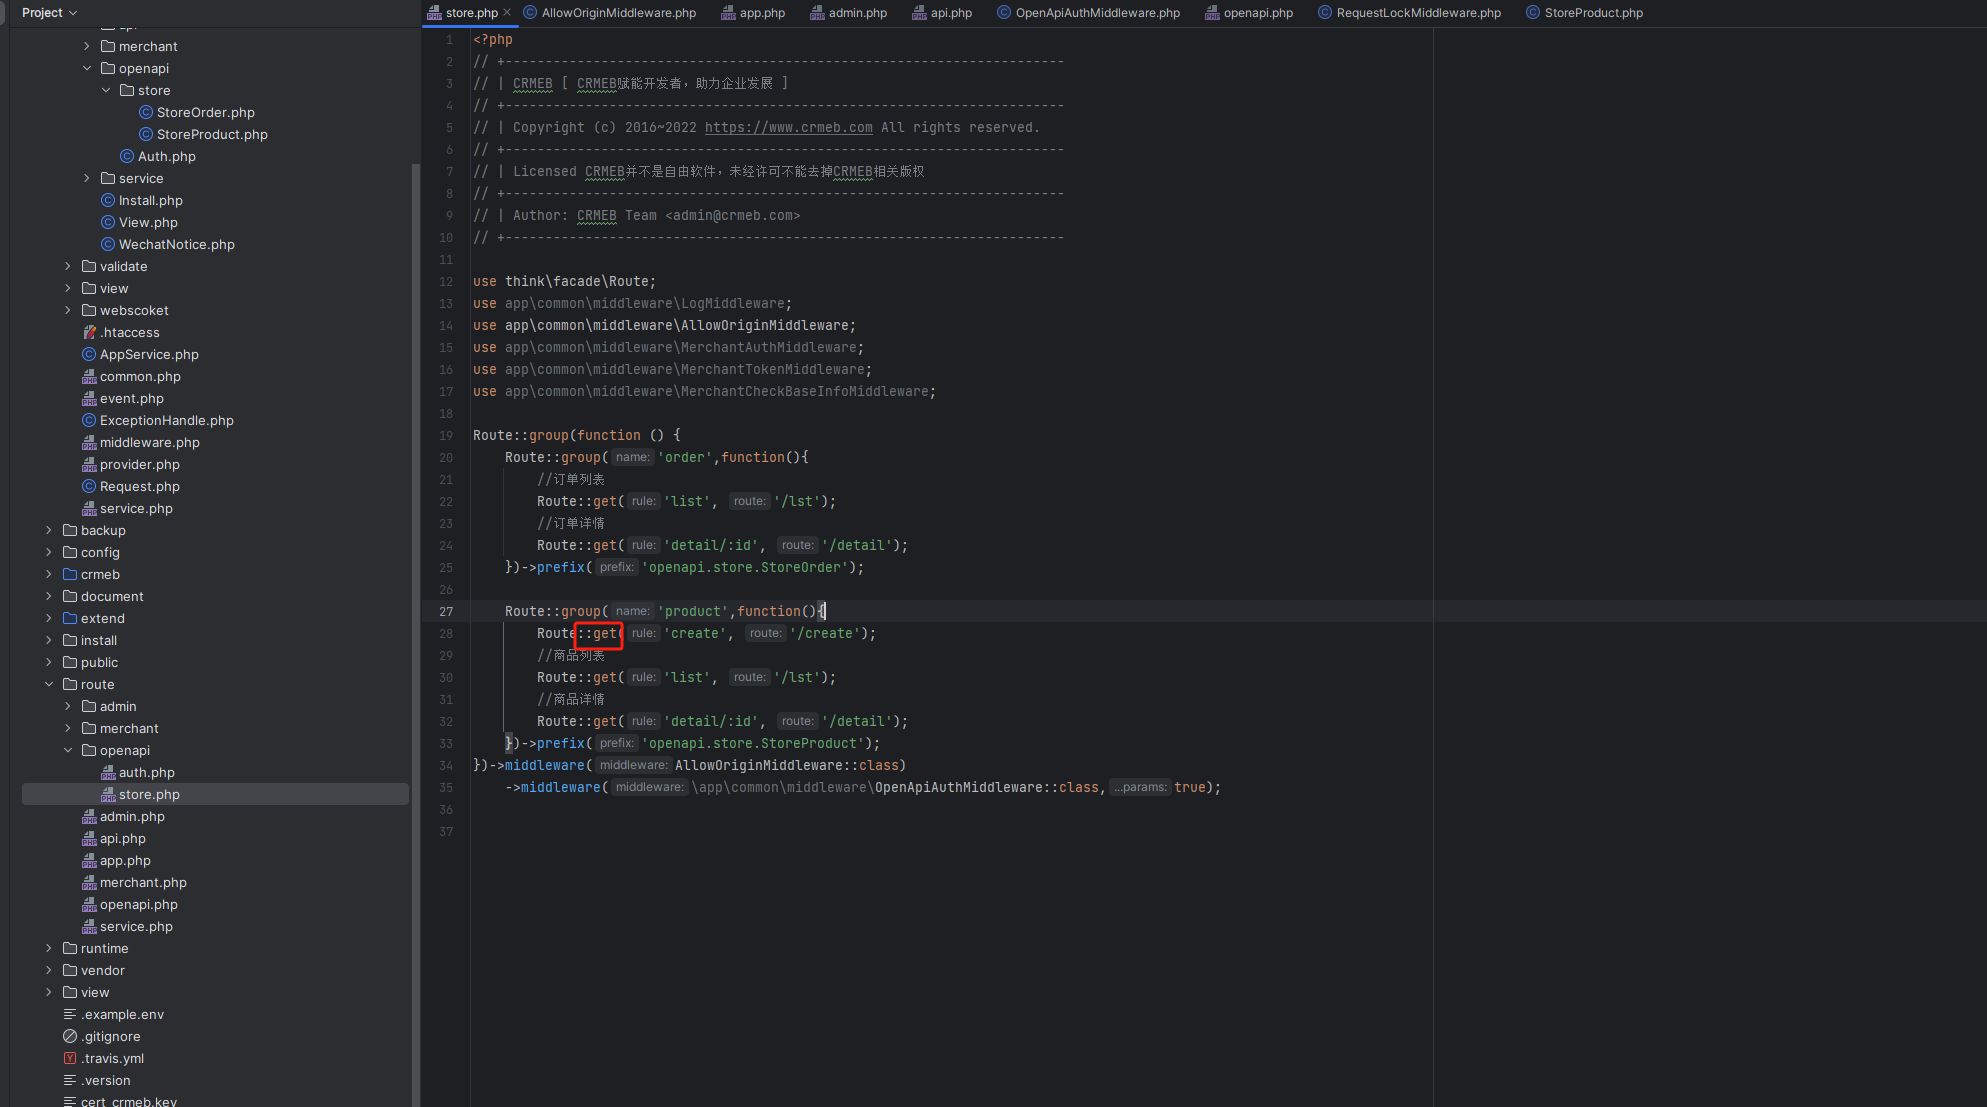Select app.php in the project tree
This screenshot has width=1987, height=1107.
pyautogui.click(x=125, y=861)
